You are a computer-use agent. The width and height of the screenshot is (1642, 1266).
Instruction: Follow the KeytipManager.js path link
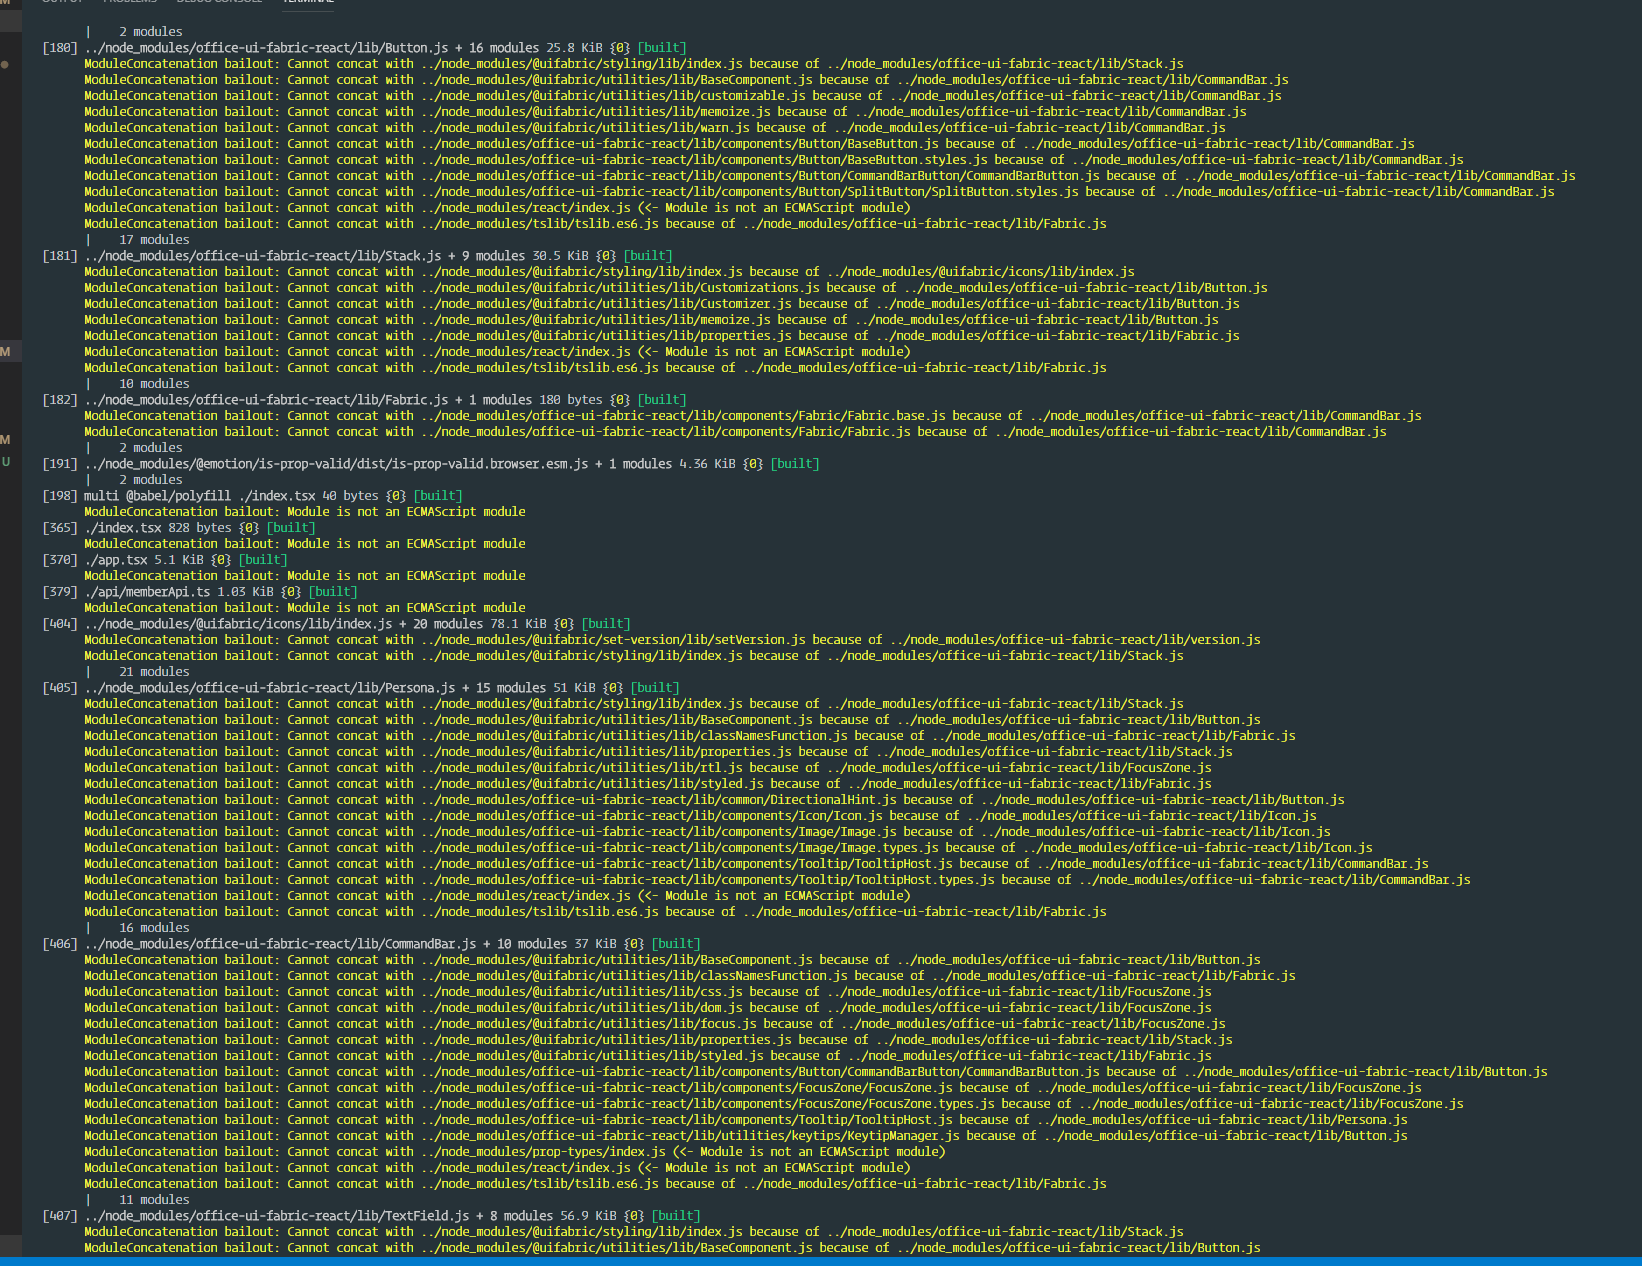click(690, 1136)
